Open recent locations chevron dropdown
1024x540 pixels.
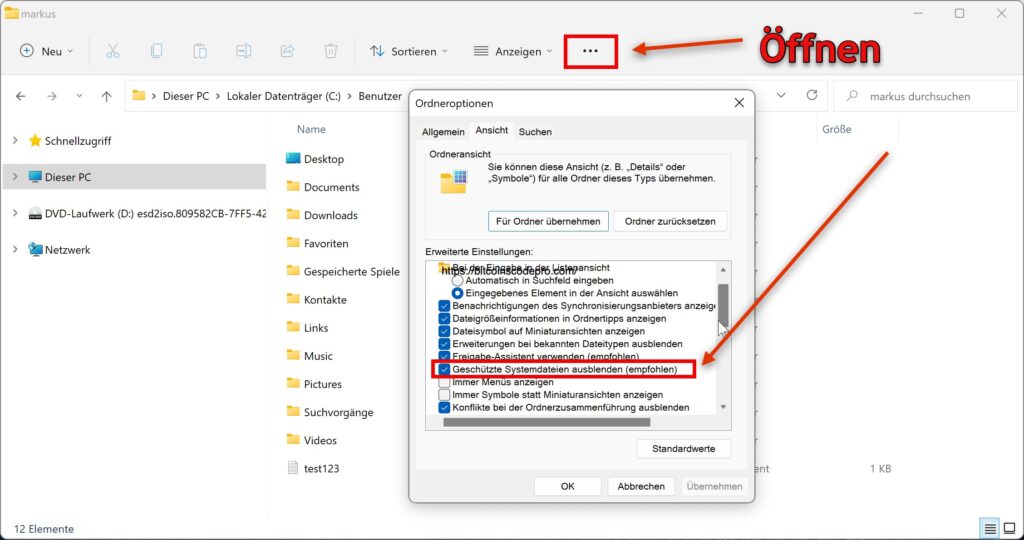(79, 96)
